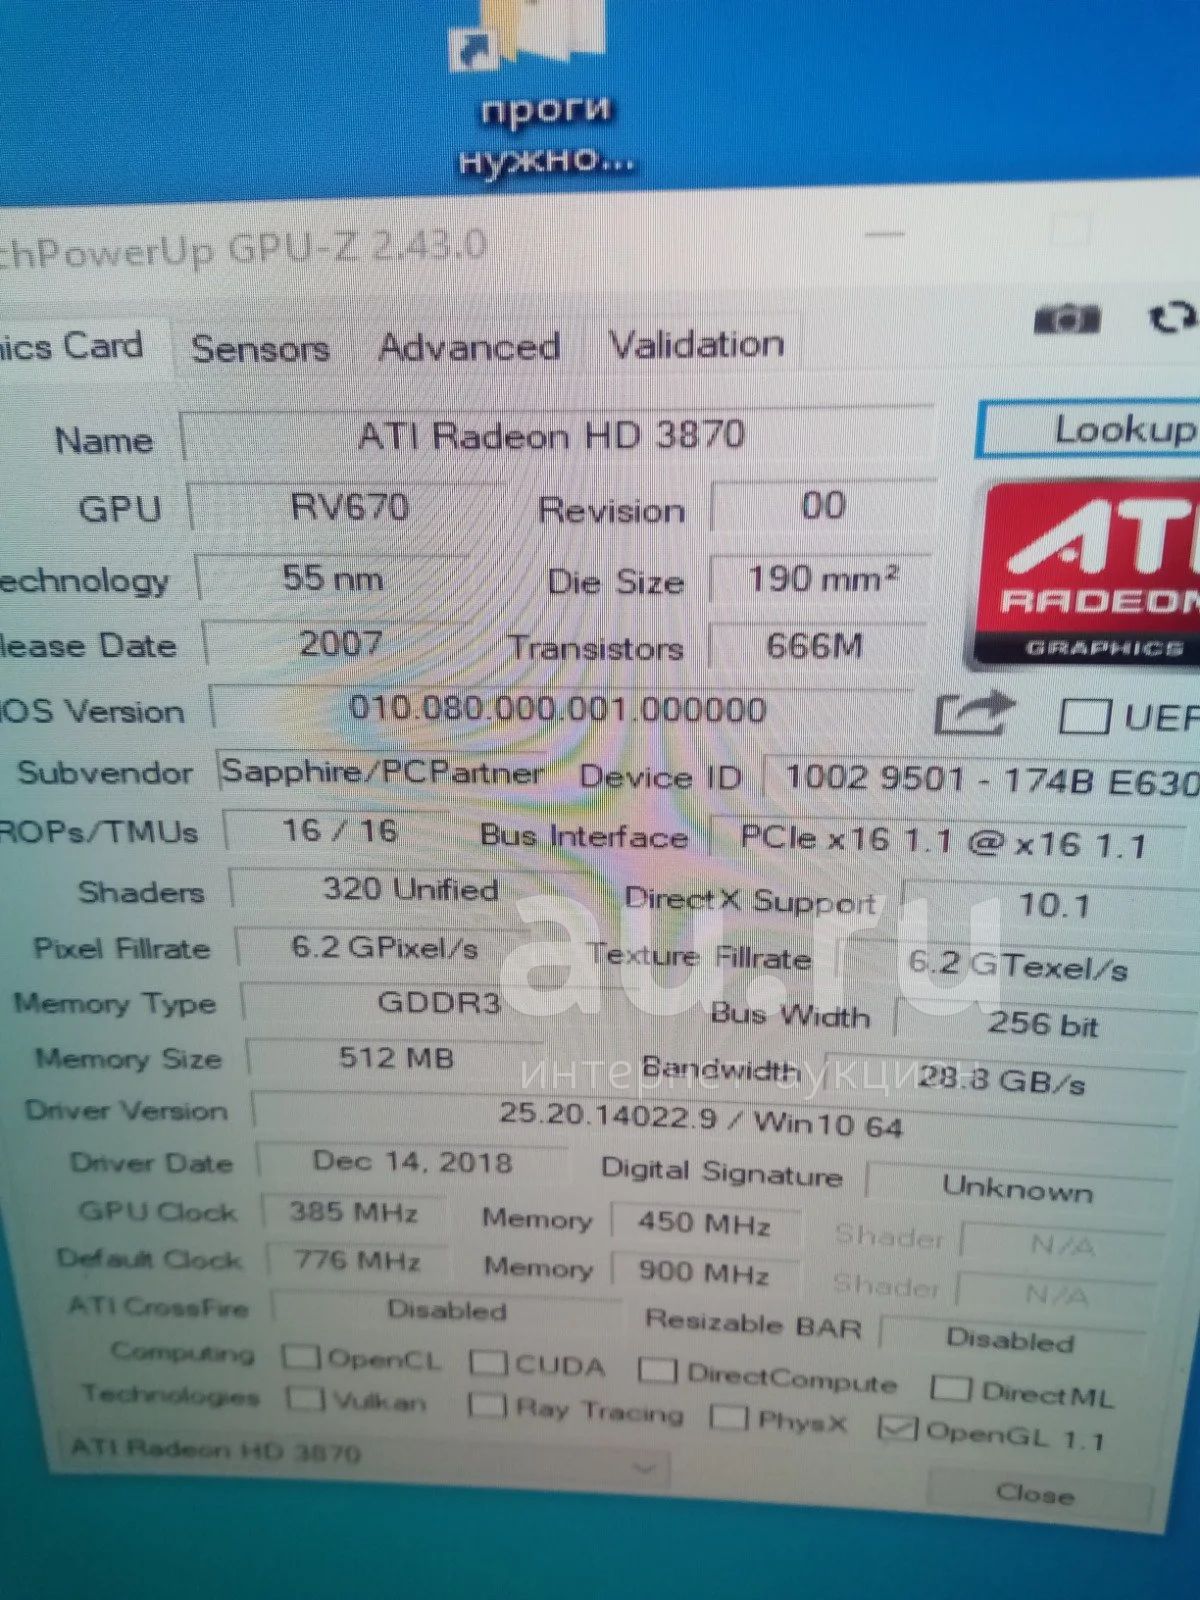The height and width of the screenshot is (1600, 1200).
Task: Click the Memory clock field showing 450 MHz
Action: point(705,1222)
